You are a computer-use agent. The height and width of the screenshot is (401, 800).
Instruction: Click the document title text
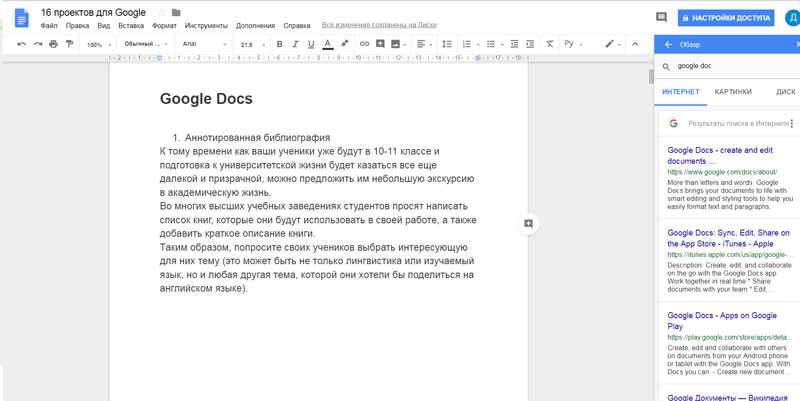(93, 12)
